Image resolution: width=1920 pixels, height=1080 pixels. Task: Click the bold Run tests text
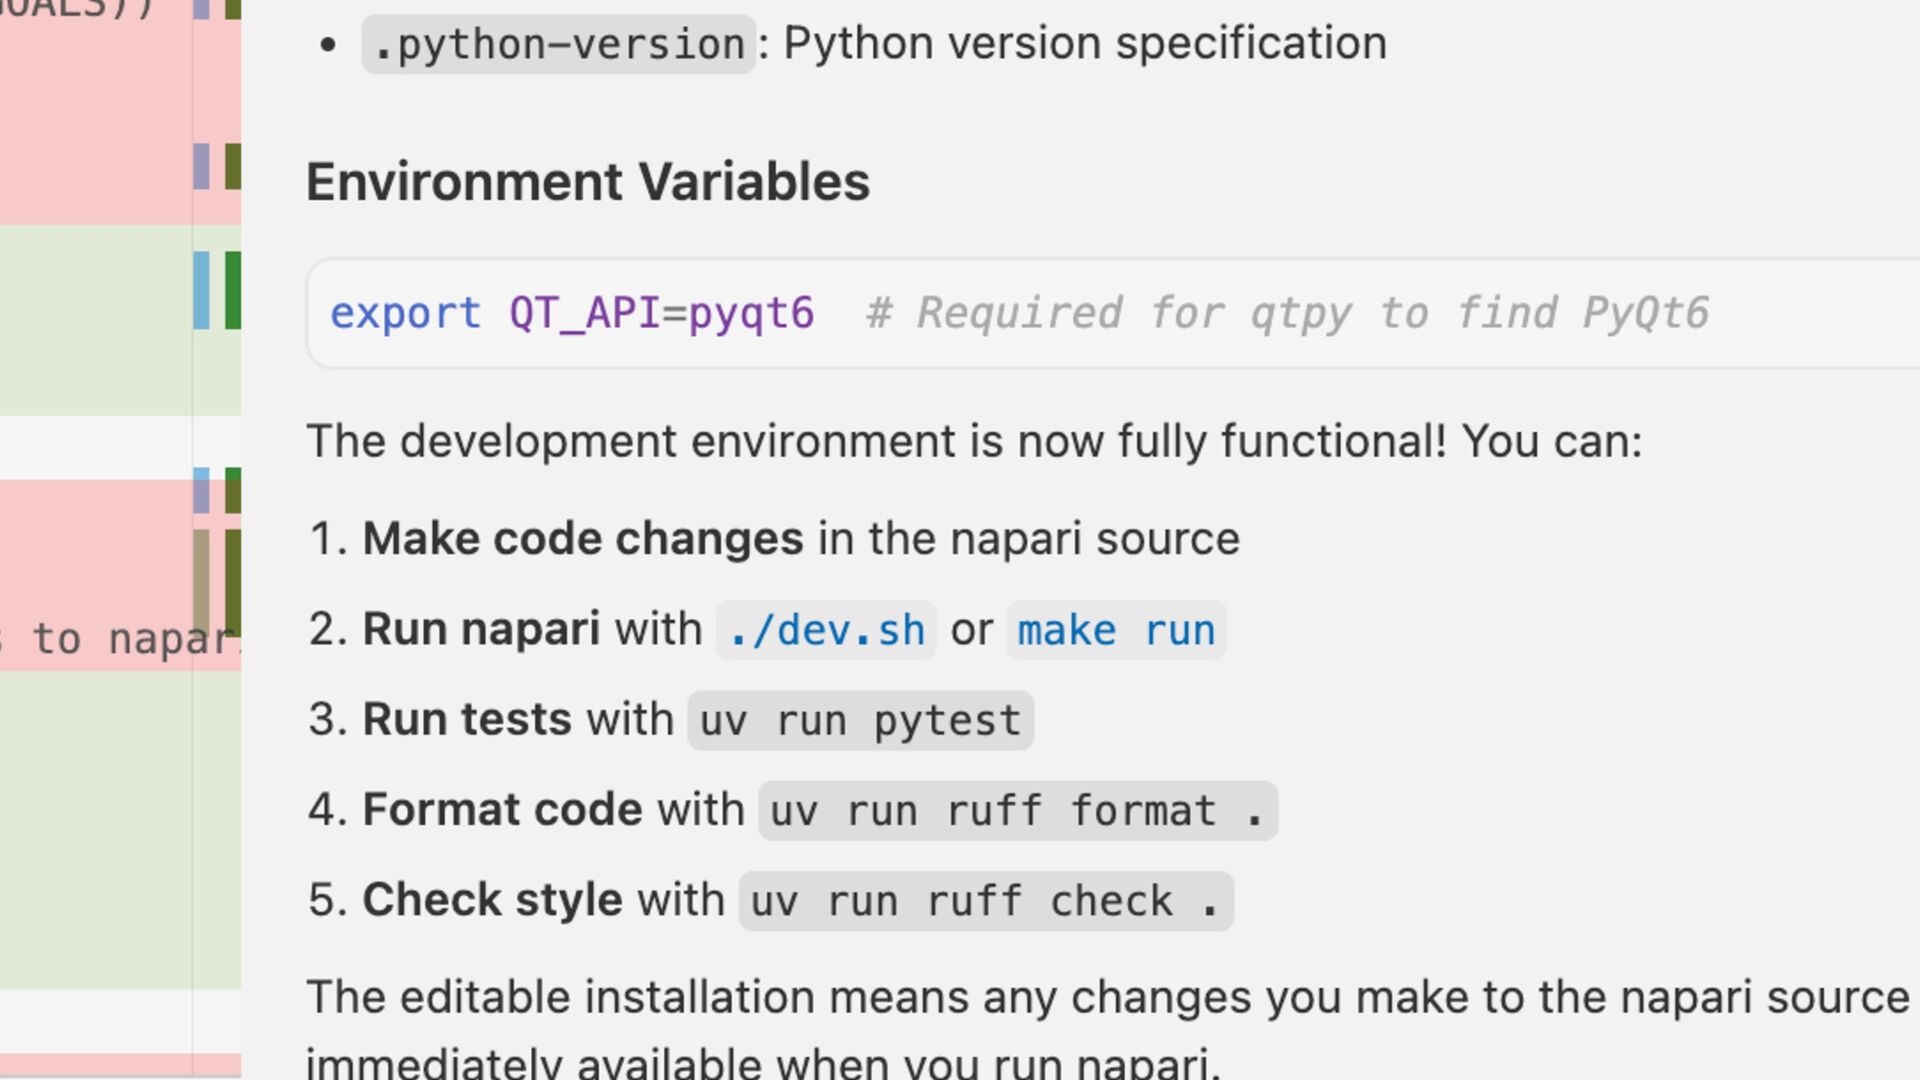(467, 720)
